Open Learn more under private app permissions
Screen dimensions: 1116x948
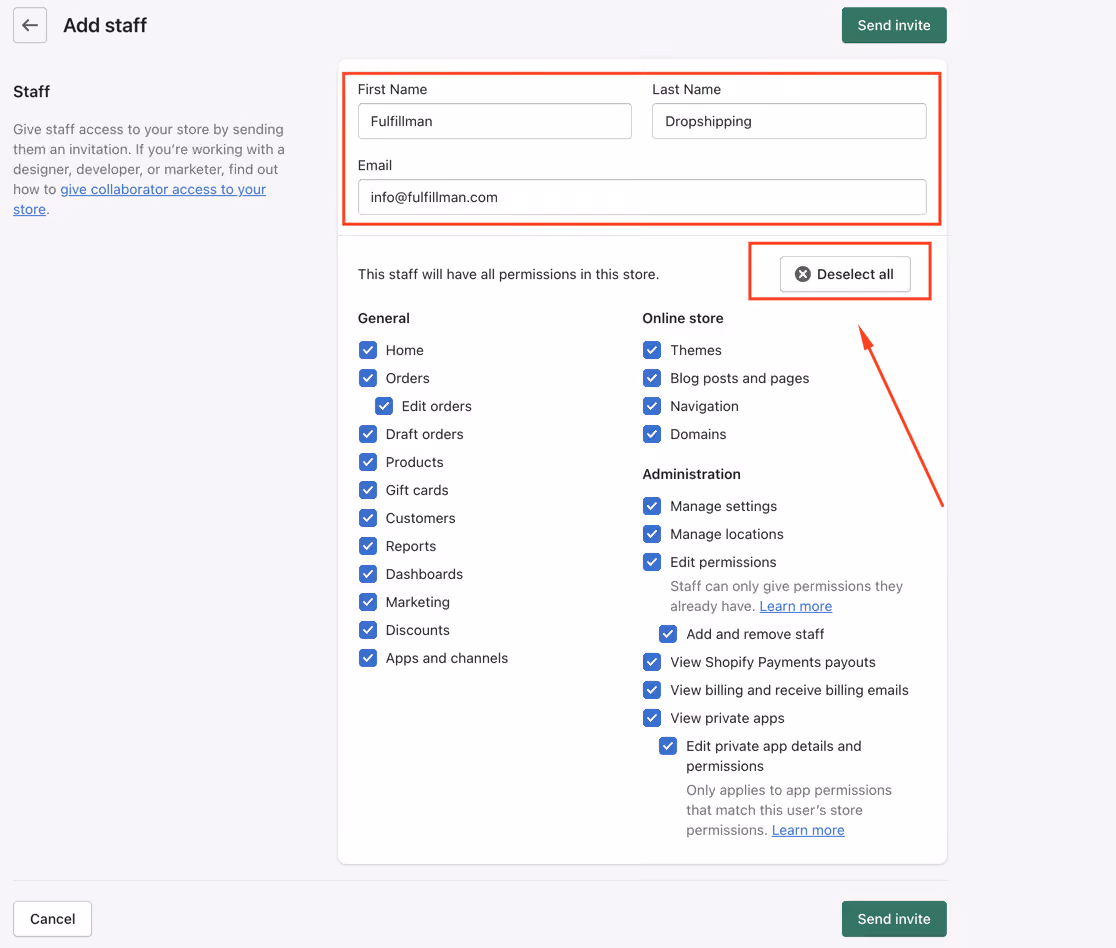click(x=808, y=831)
